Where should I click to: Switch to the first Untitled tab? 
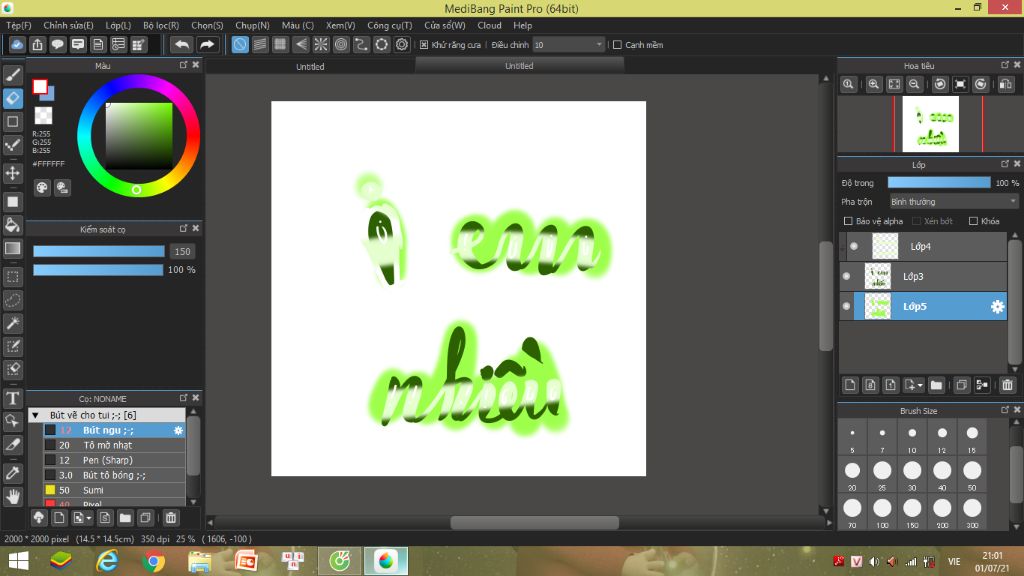310,66
